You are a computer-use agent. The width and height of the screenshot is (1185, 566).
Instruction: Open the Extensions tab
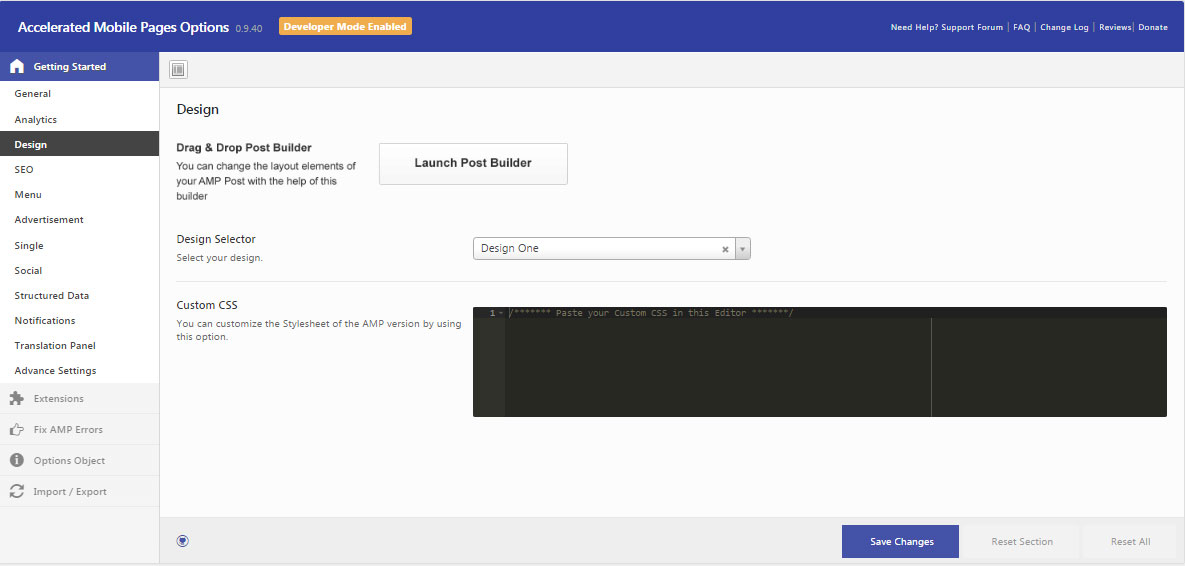point(79,398)
